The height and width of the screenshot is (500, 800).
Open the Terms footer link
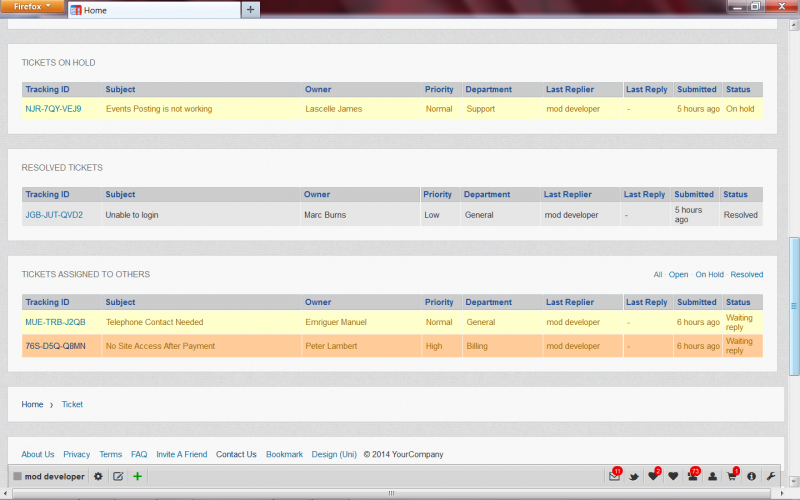click(x=111, y=454)
